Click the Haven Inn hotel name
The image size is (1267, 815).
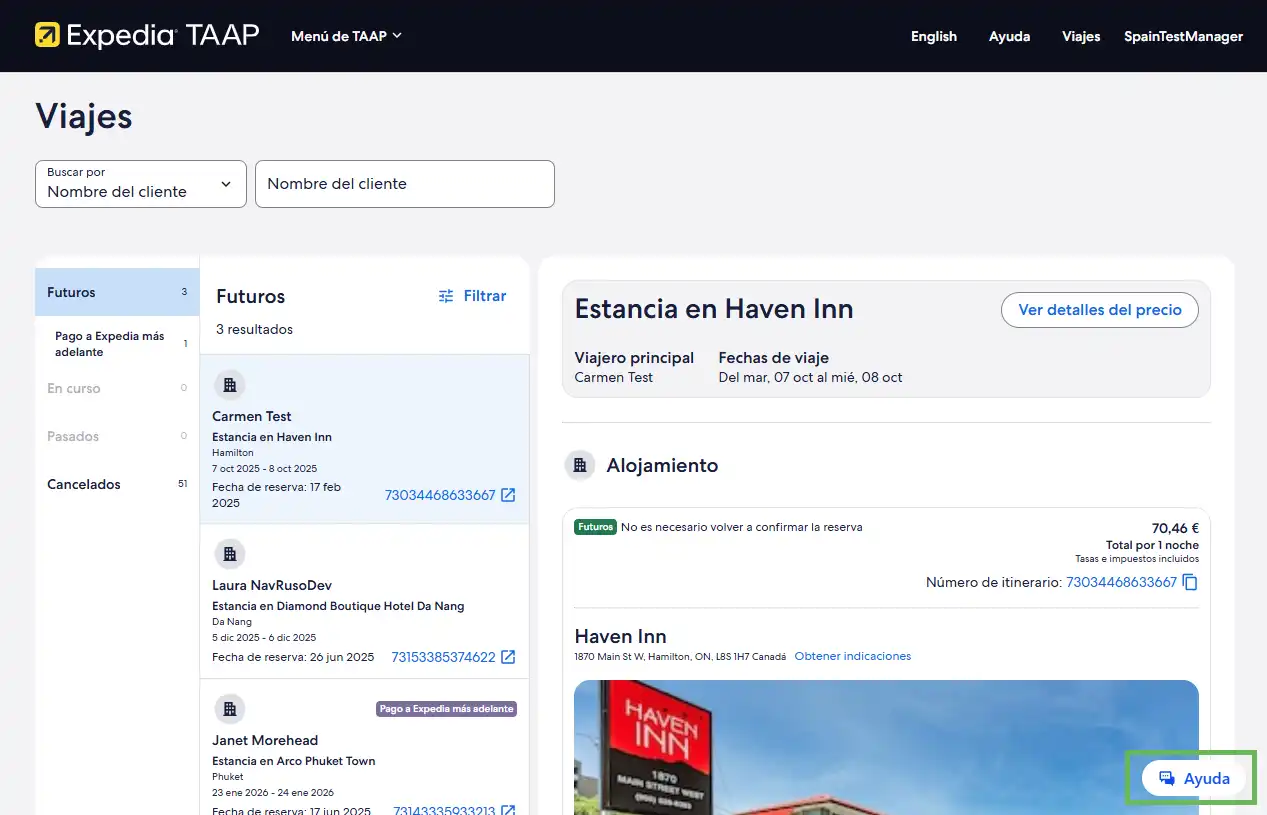pos(620,636)
